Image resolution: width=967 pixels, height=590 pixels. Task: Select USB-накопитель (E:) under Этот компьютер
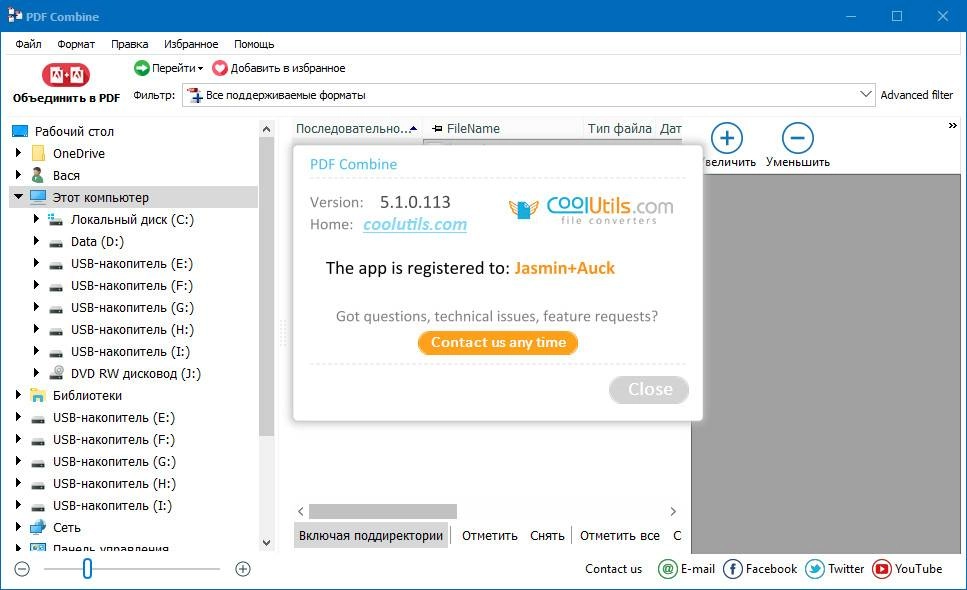(x=131, y=264)
